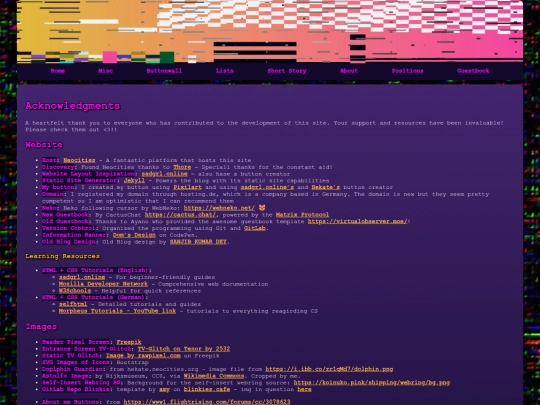The width and height of the screenshot is (540, 405).
Task: Click 'SVG Images of Icons:' label
Action: point(77,362)
